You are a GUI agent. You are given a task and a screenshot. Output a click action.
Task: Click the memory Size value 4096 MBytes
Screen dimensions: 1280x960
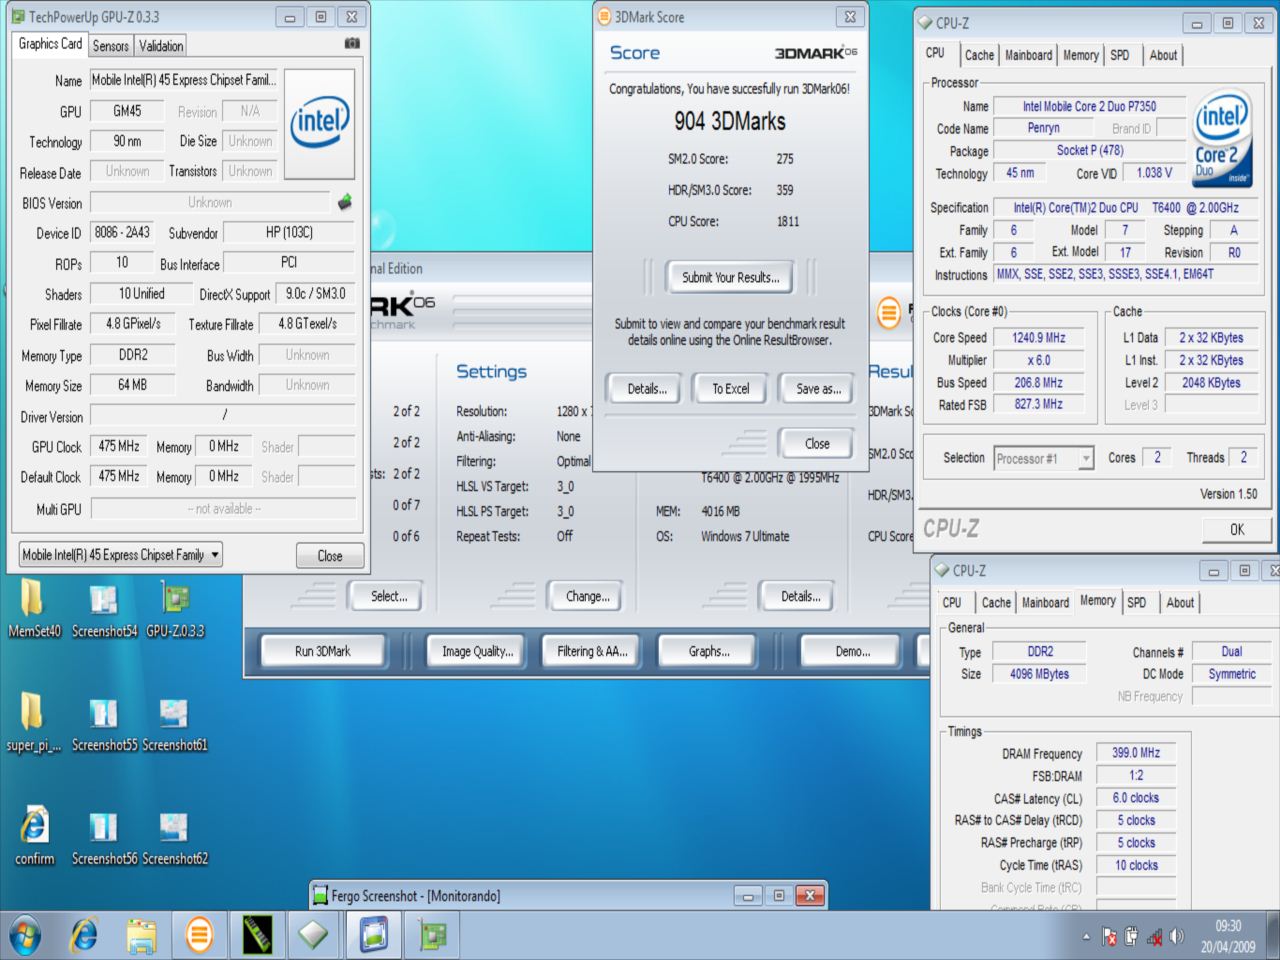pyautogui.click(x=1040, y=674)
